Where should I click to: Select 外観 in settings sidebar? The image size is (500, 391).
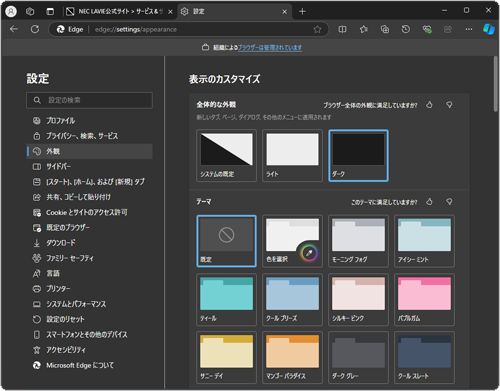[x=89, y=151]
